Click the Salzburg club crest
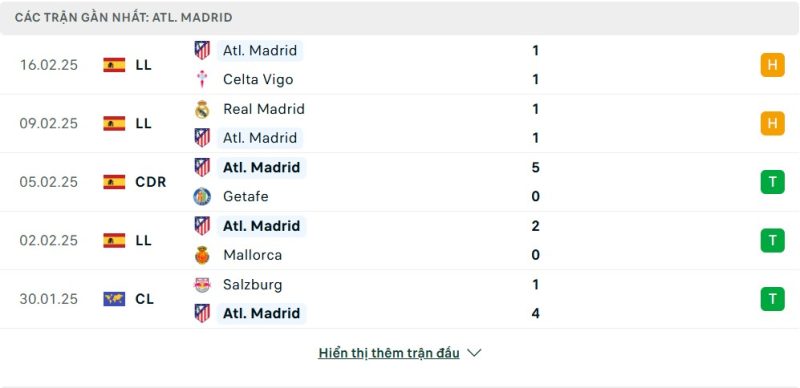This screenshot has width=800, height=388. pos(202,284)
